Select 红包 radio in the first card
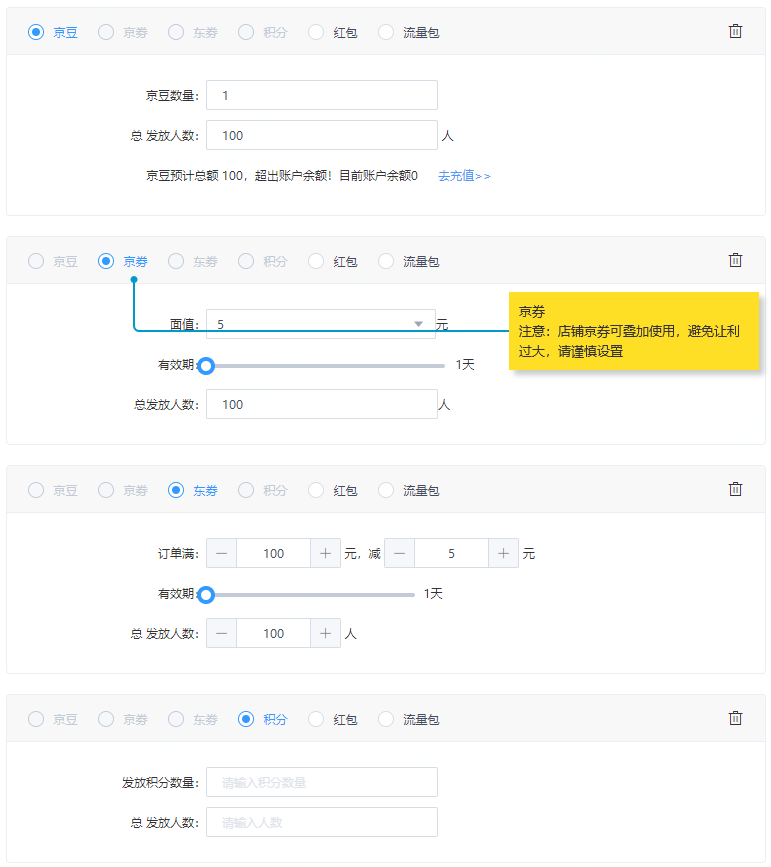771x867 pixels. [316, 32]
